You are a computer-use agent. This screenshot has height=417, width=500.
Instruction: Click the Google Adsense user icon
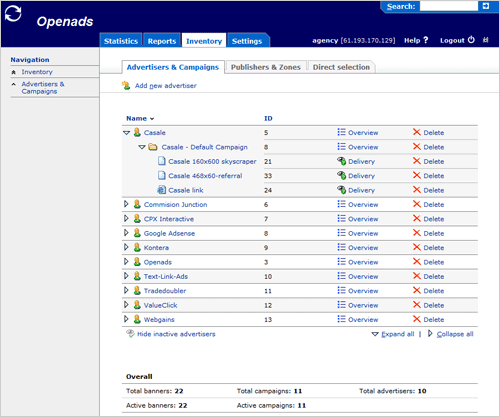(x=137, y=233)
